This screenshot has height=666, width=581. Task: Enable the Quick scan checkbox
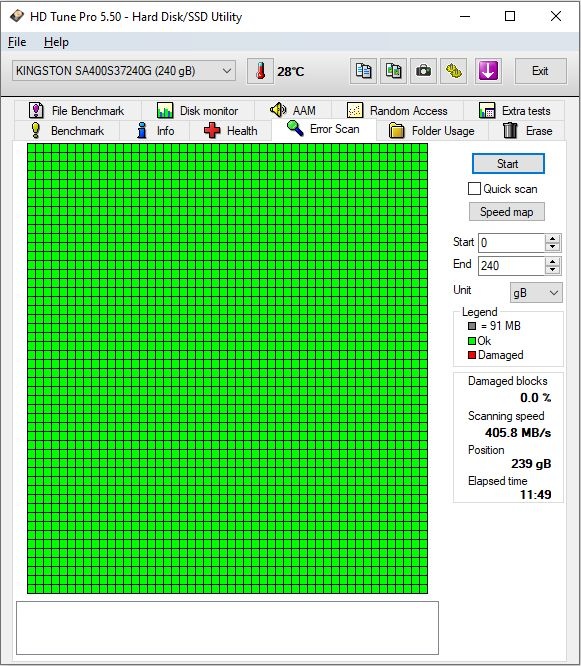tap(474, 189)
